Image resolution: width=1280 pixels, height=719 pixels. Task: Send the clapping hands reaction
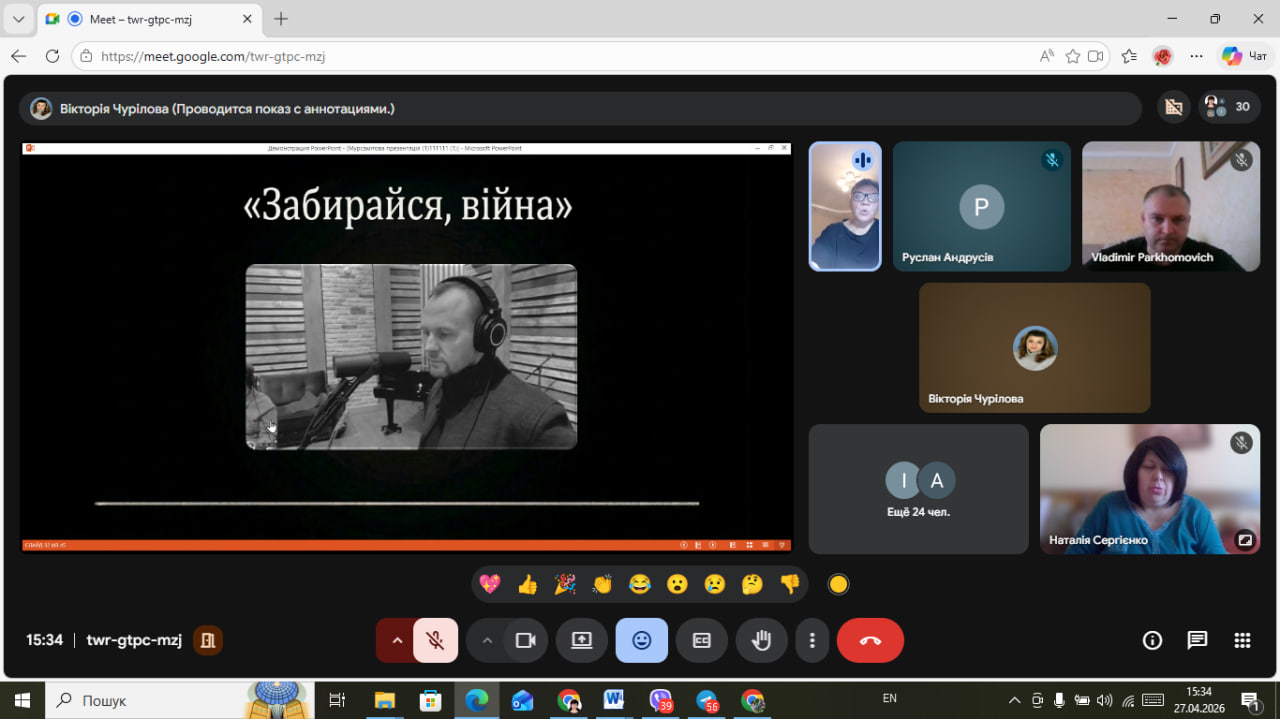[x=602, y=585]
